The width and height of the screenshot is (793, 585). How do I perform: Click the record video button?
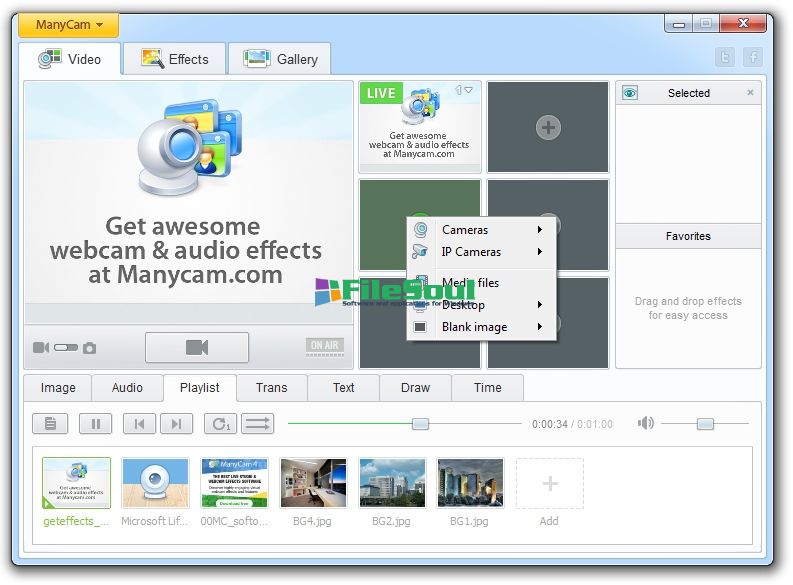pos(197,347)
